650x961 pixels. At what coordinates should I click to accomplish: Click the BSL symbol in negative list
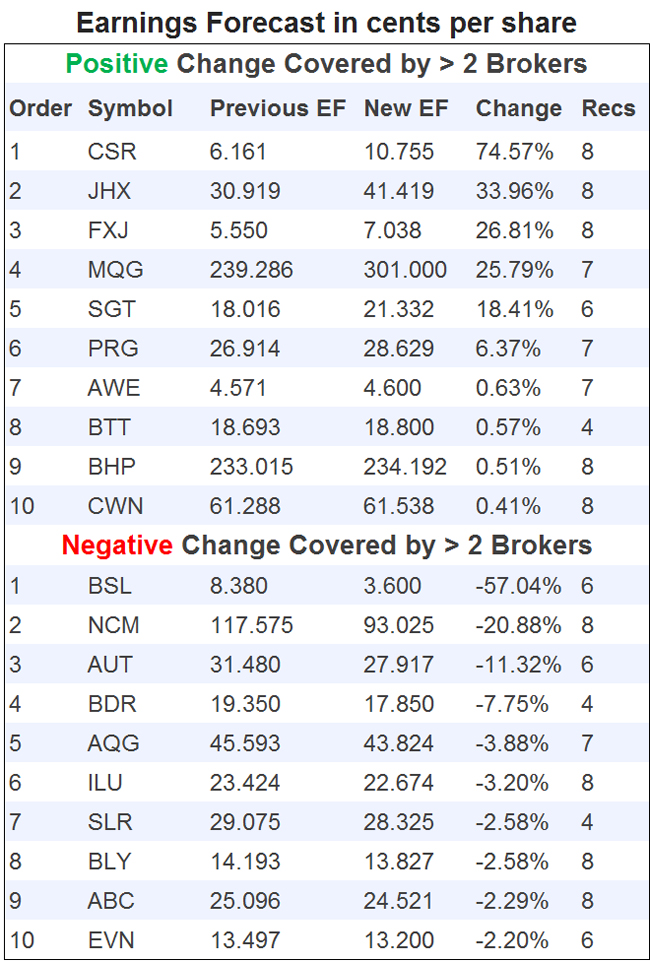click(110, 586)
